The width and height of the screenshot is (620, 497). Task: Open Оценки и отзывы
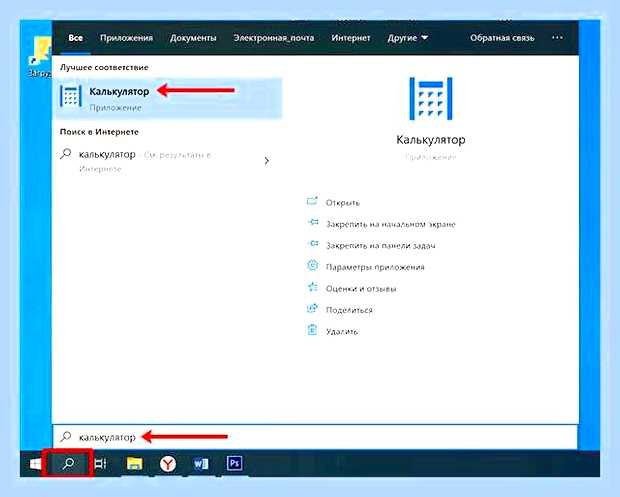361,289
